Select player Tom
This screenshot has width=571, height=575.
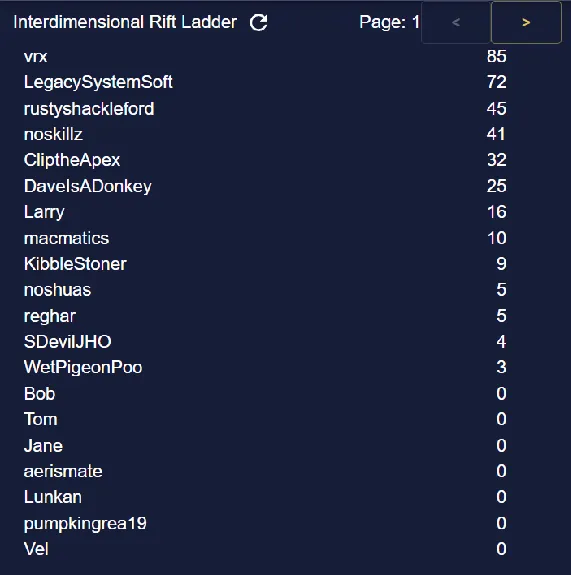(x=41, y=420)
